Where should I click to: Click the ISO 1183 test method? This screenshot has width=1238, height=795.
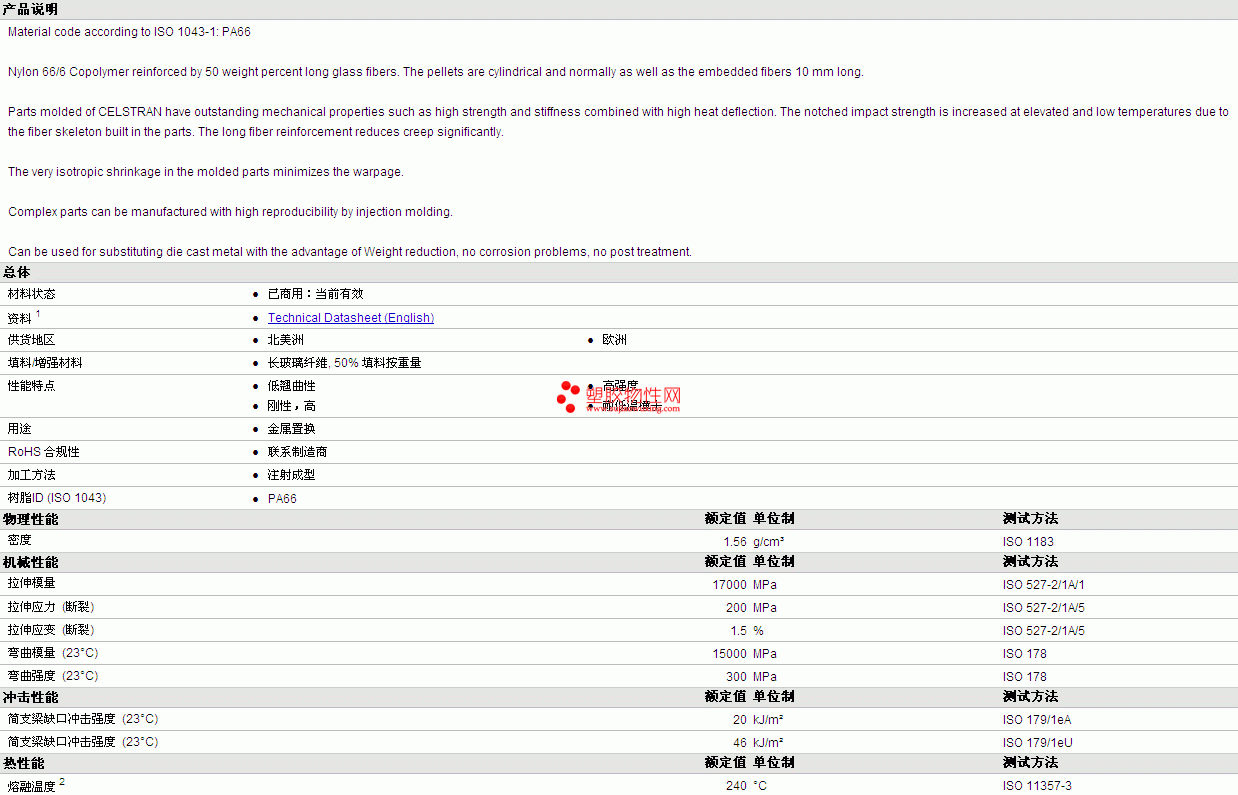[x=1029, y=542]
